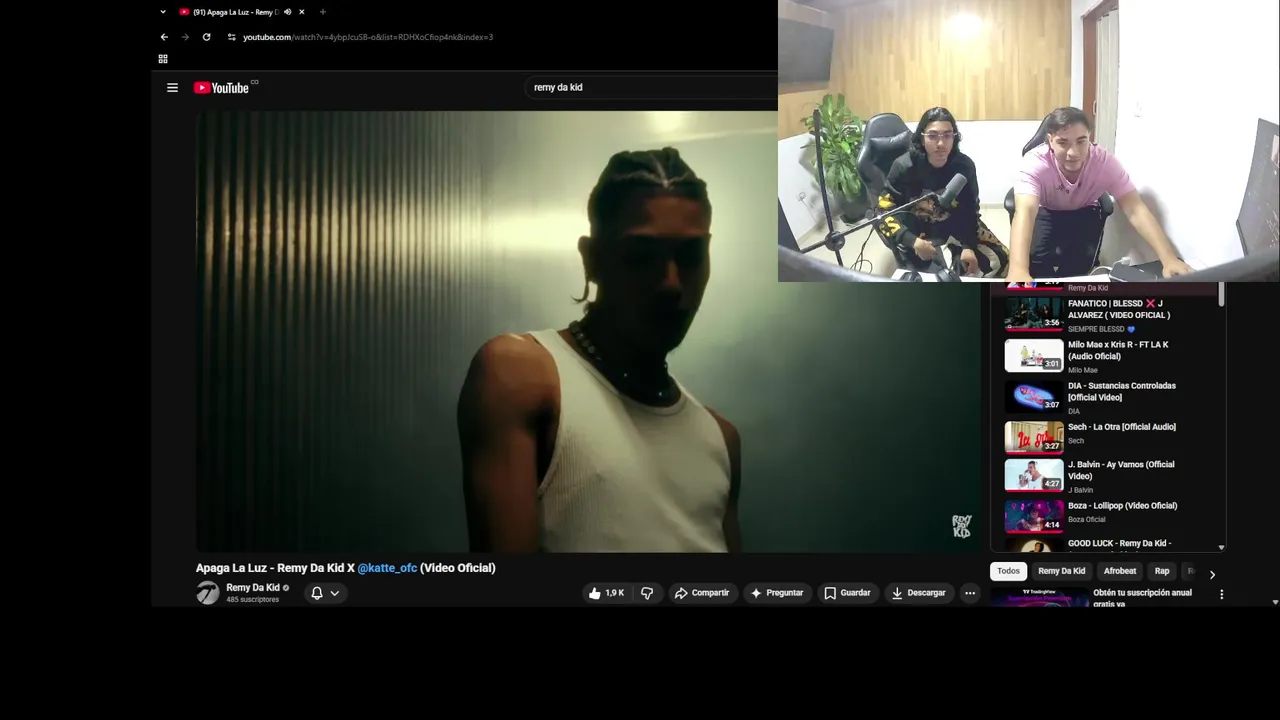Play J. Balvin - Ay Vamos from playlist
Viewport: 1280px width, 720px height.
[1121, 470]
